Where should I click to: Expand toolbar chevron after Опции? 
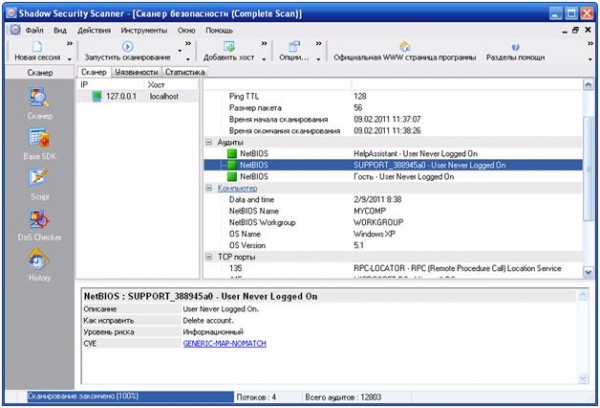coord(318,44)
